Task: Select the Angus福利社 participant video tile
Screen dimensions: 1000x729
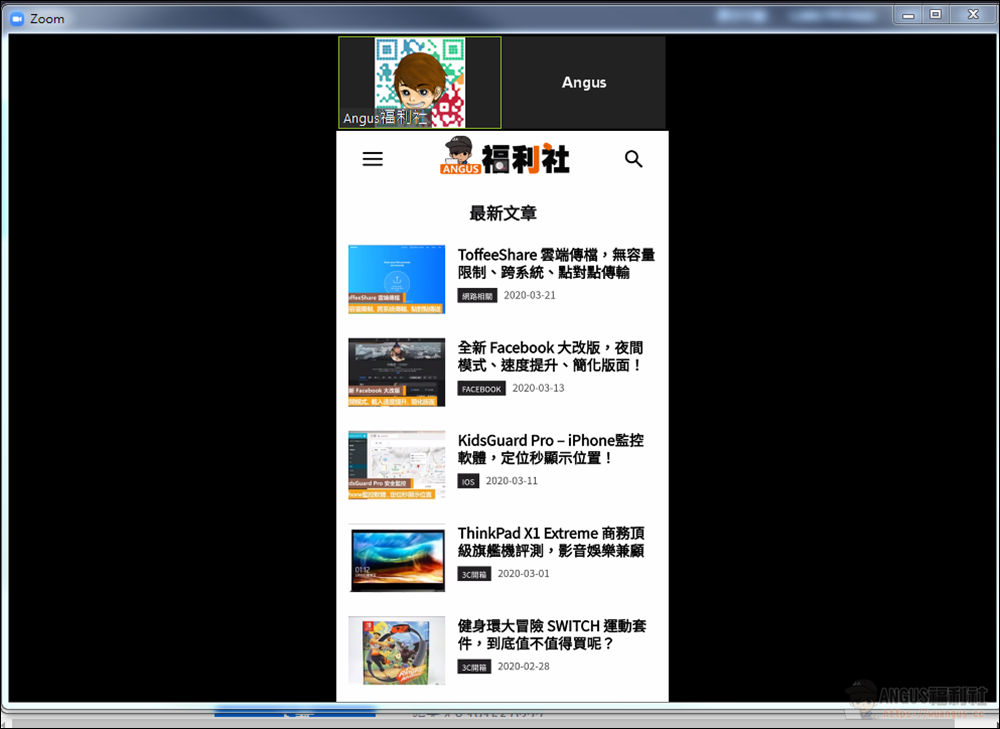Action: [x=420, y=83]
